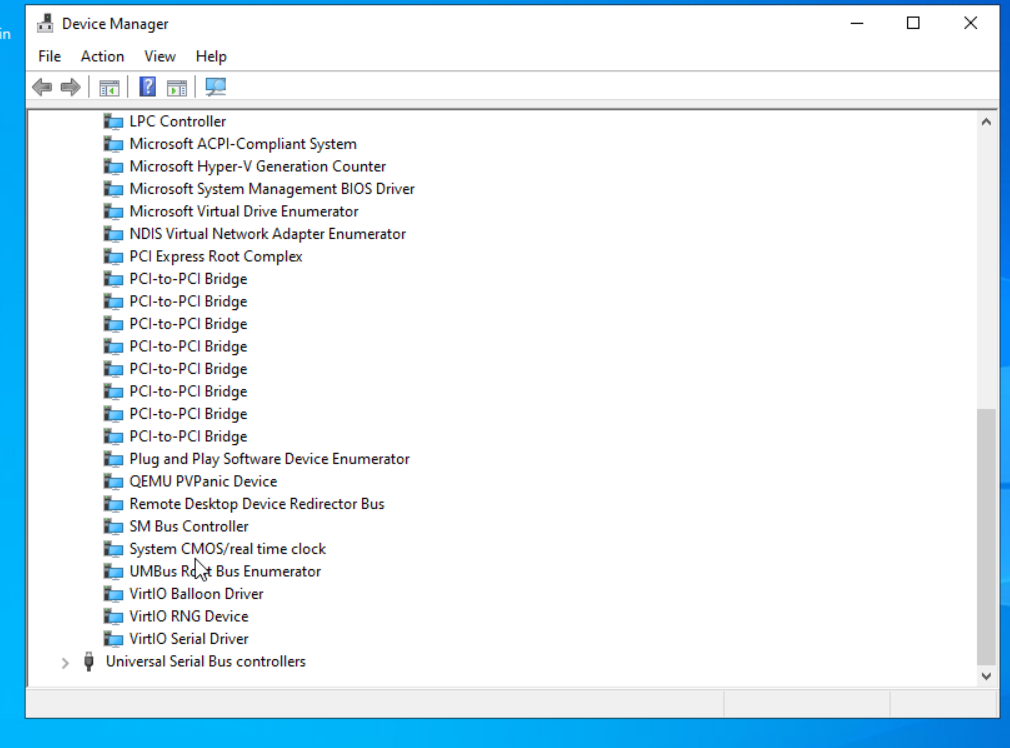Select System CMOS/real time clock entry
This screenshot has width=1010, height=748.
[227, 549]
